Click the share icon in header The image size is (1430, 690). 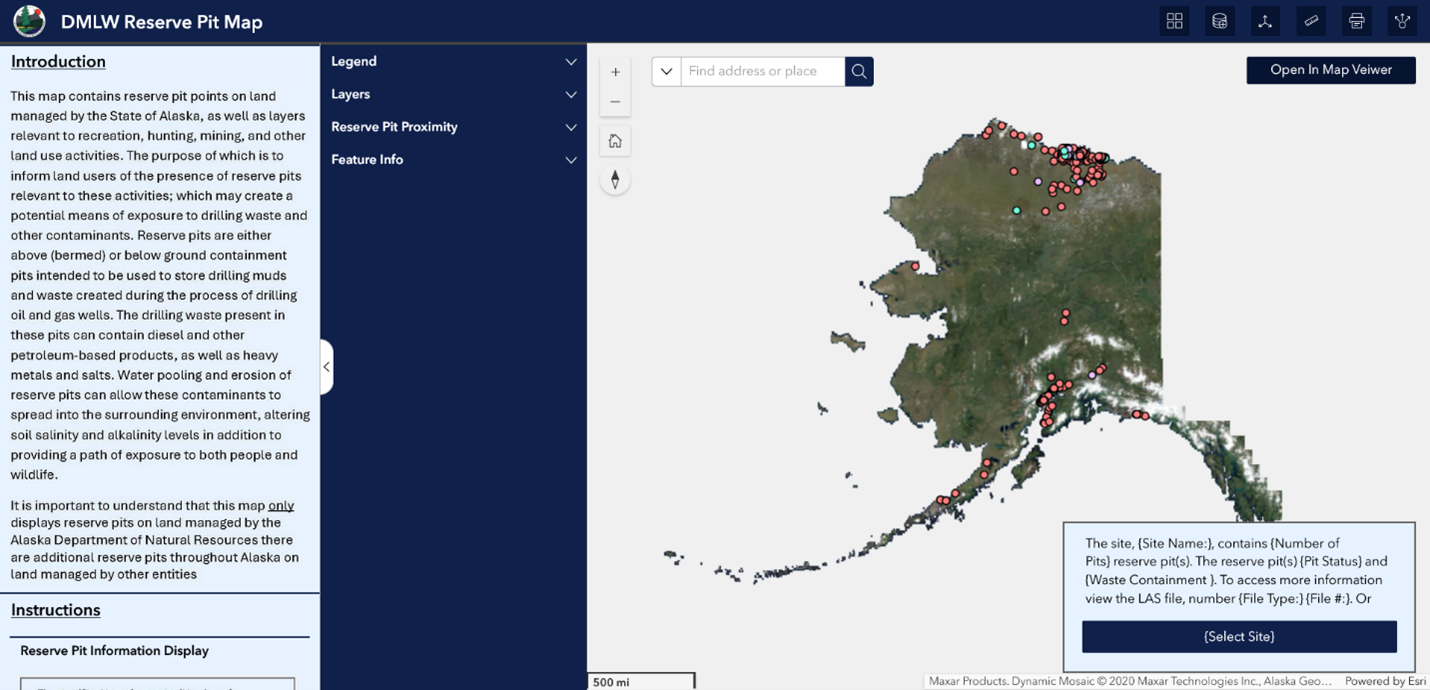(x=1402, y=21)
